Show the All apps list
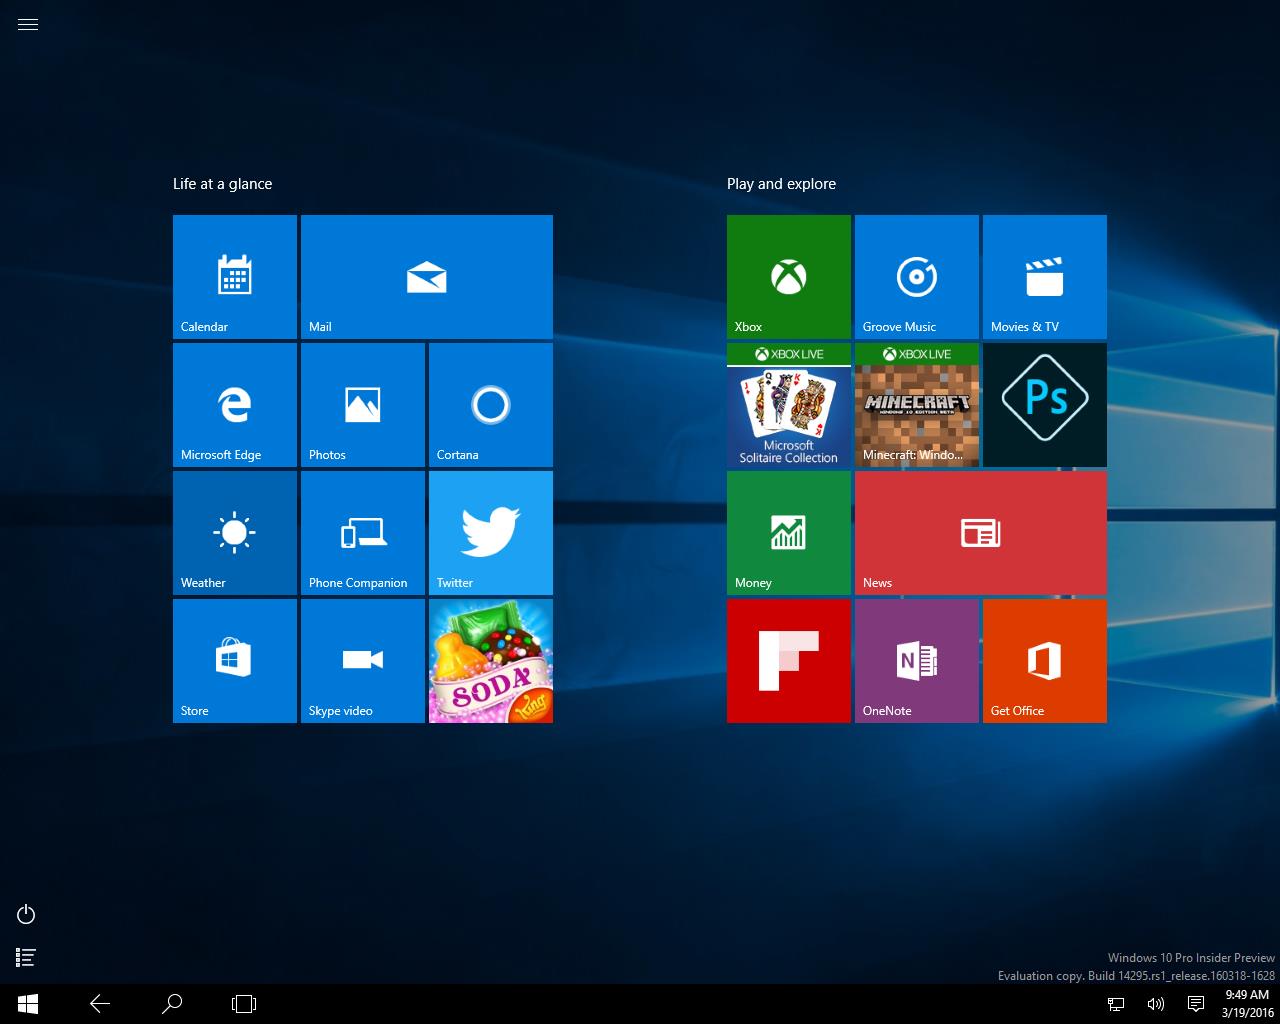The image size is (1280, 1024). (27, 958)
